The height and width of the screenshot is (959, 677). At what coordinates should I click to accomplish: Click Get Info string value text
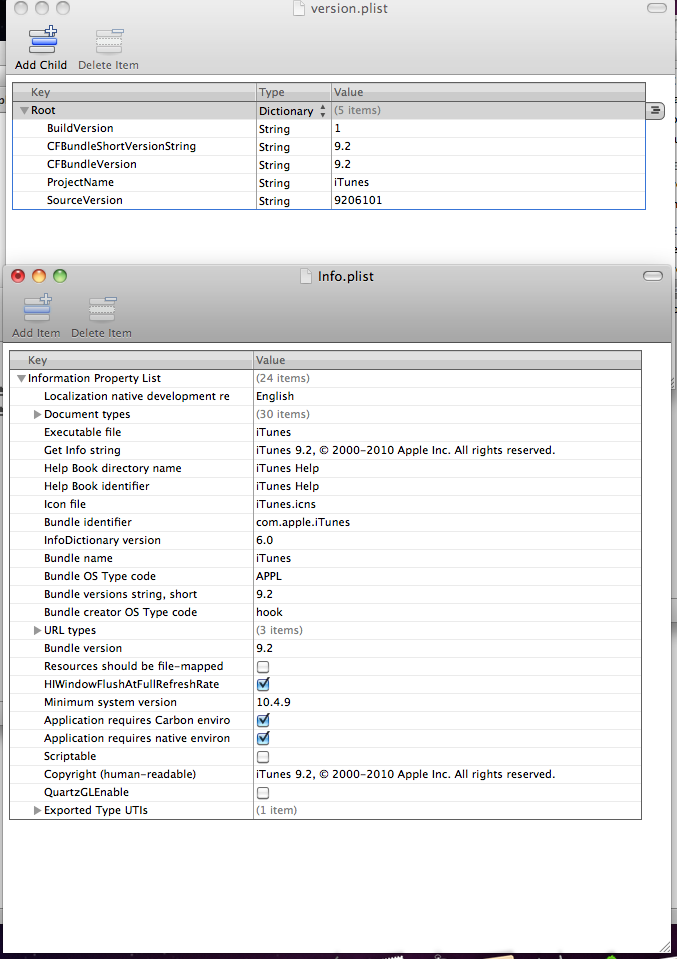coord(405,450)
